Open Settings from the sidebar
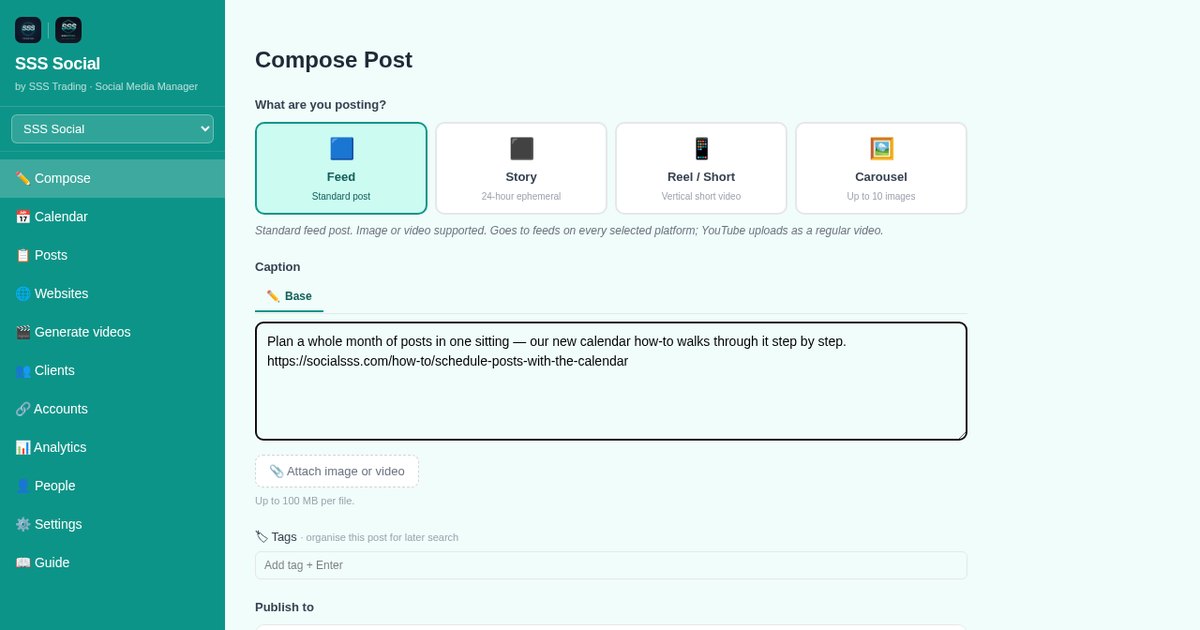The image size is (1200, 630). [112, 524]
